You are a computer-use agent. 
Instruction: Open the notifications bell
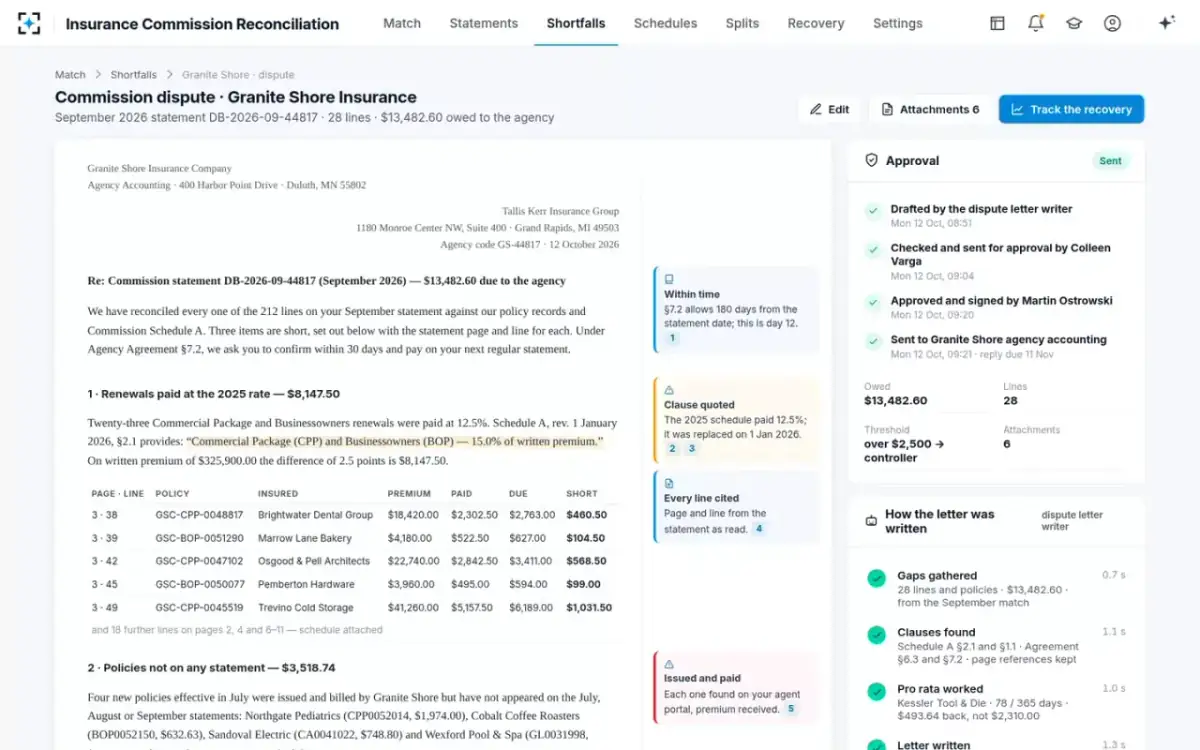(x=1036, y=23)
